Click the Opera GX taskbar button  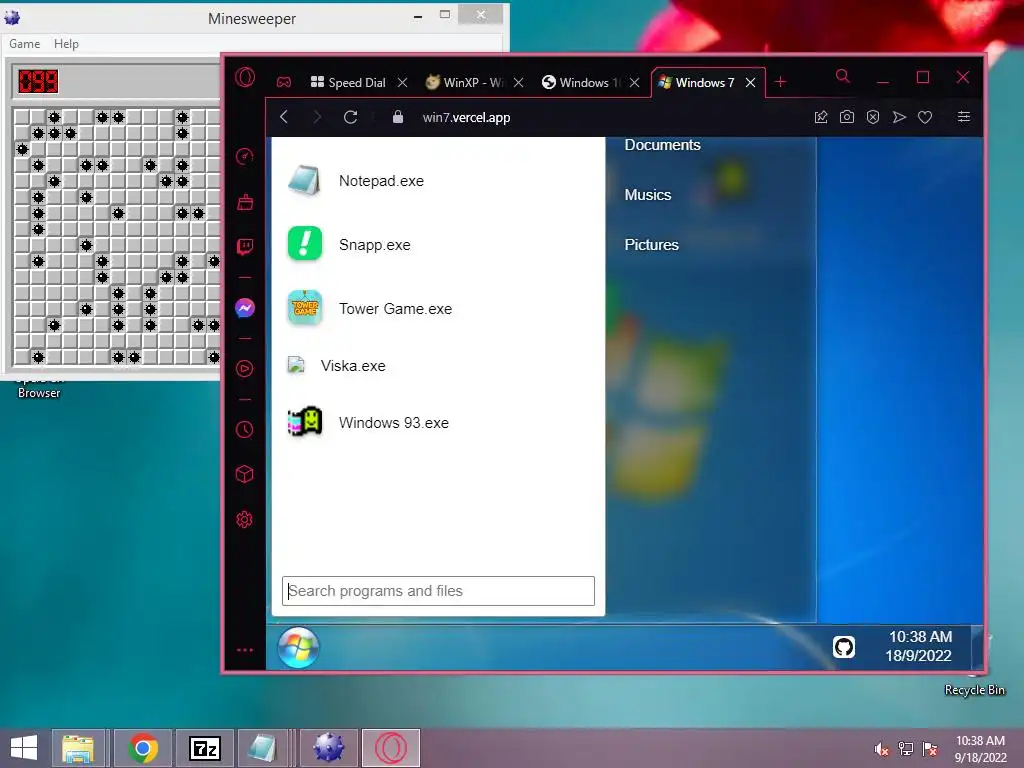391,748
